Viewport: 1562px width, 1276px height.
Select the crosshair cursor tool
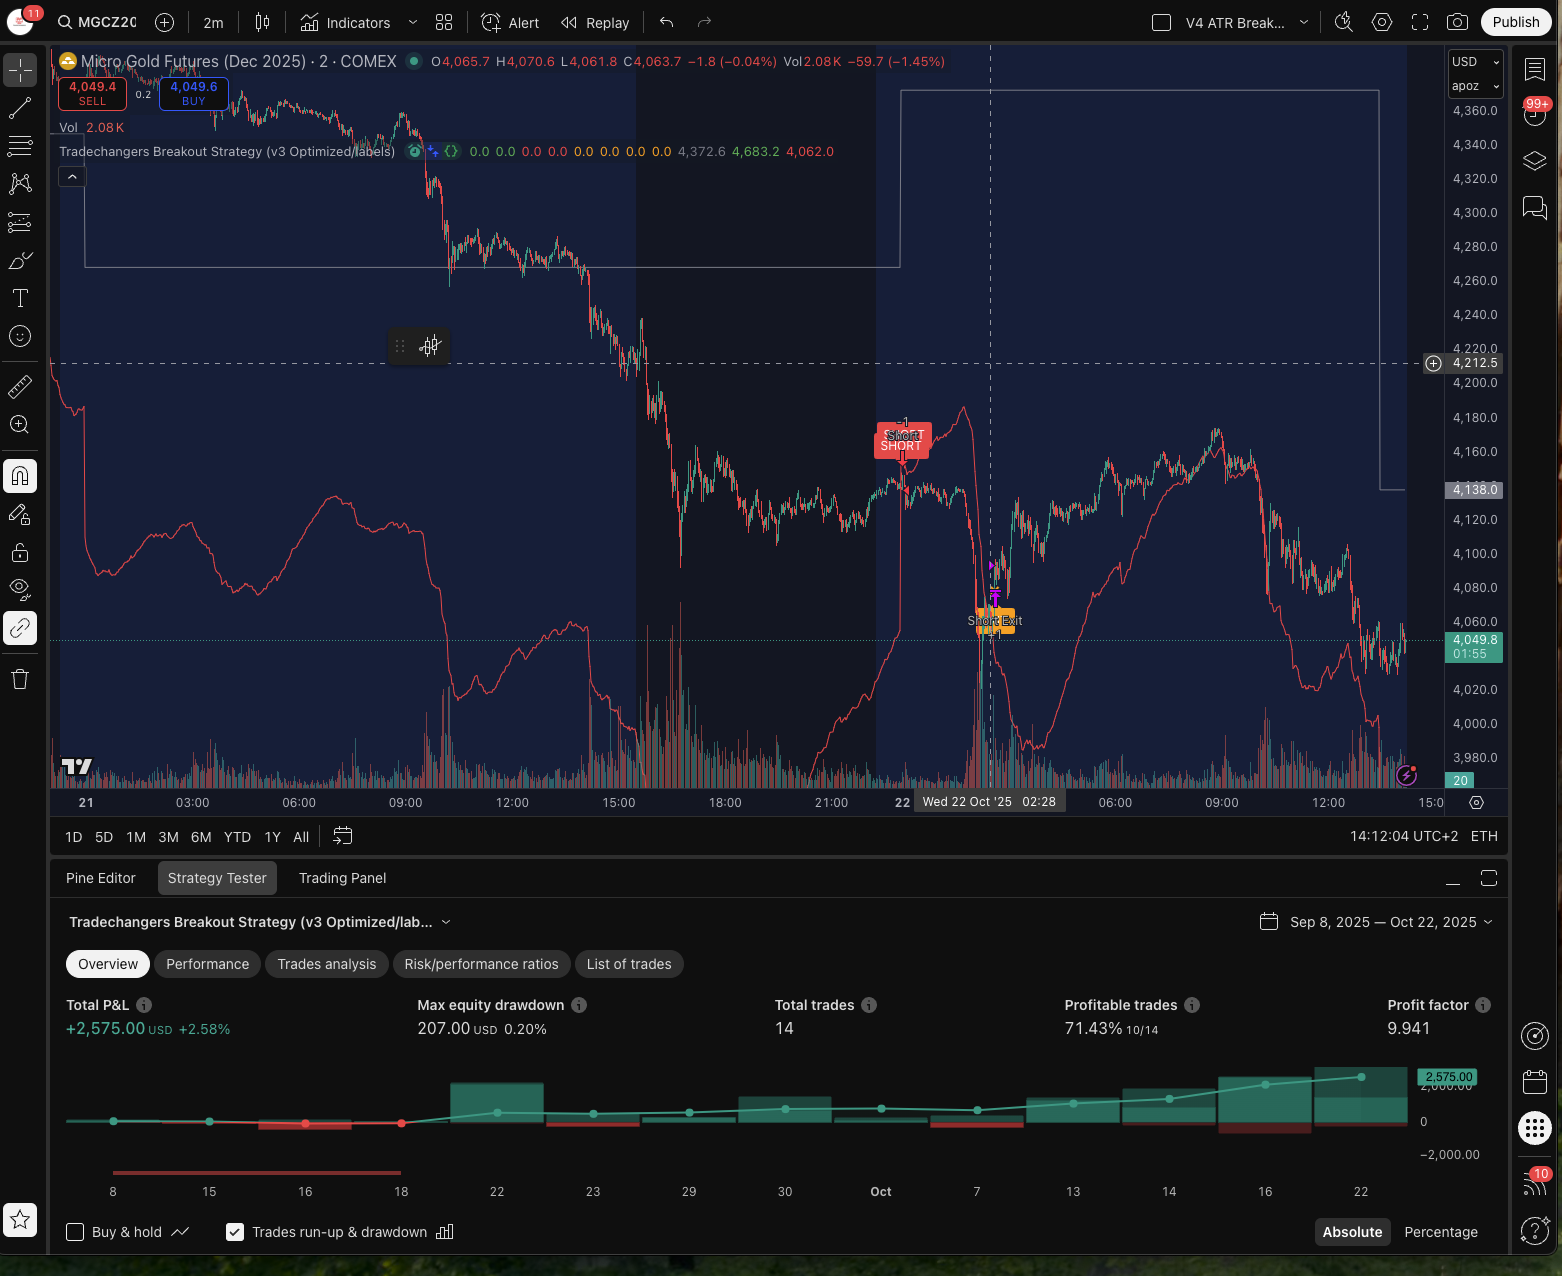pyautogui.click(x=20, y=70)
